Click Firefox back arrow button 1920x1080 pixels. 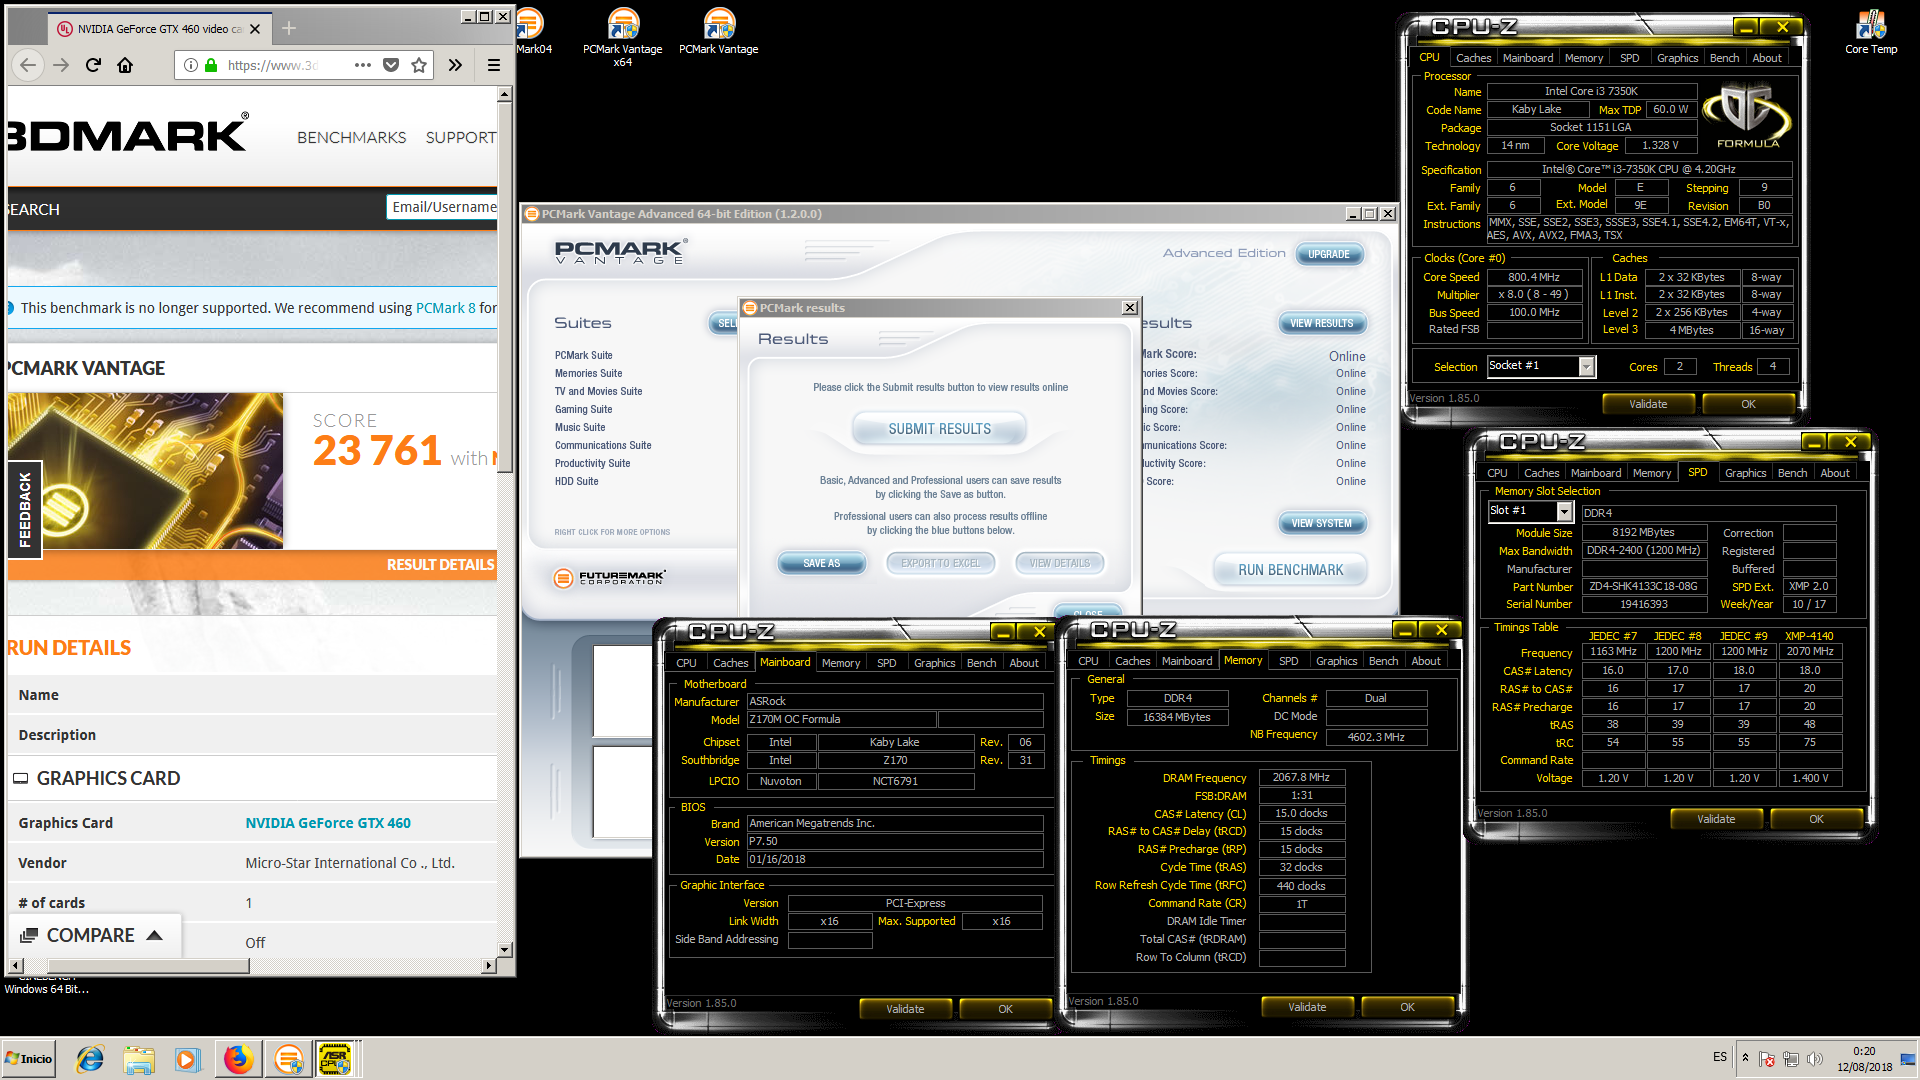[x=28, y=65]
